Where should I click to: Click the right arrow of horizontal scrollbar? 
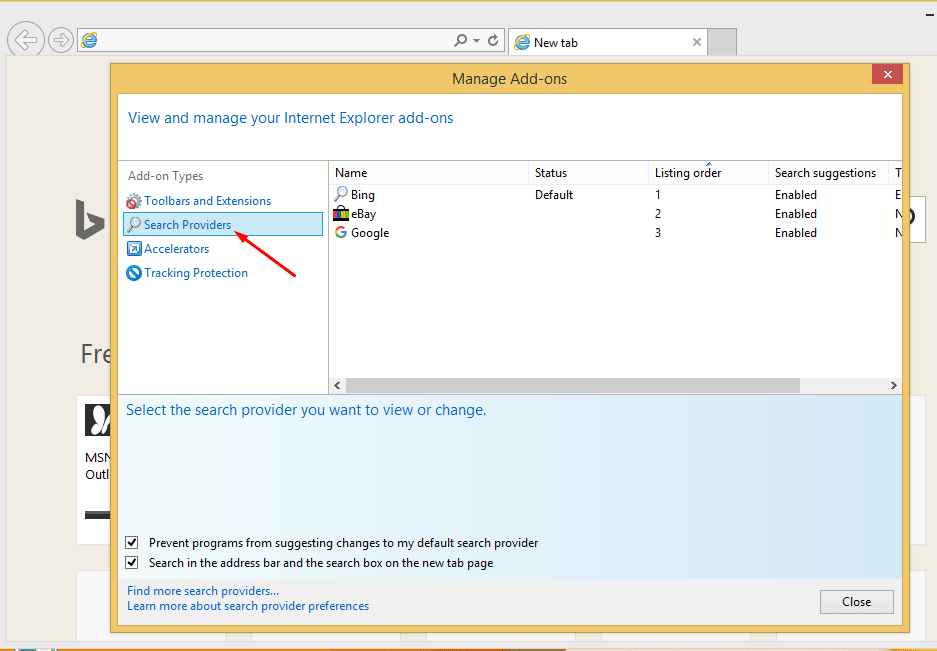[893, 386]
